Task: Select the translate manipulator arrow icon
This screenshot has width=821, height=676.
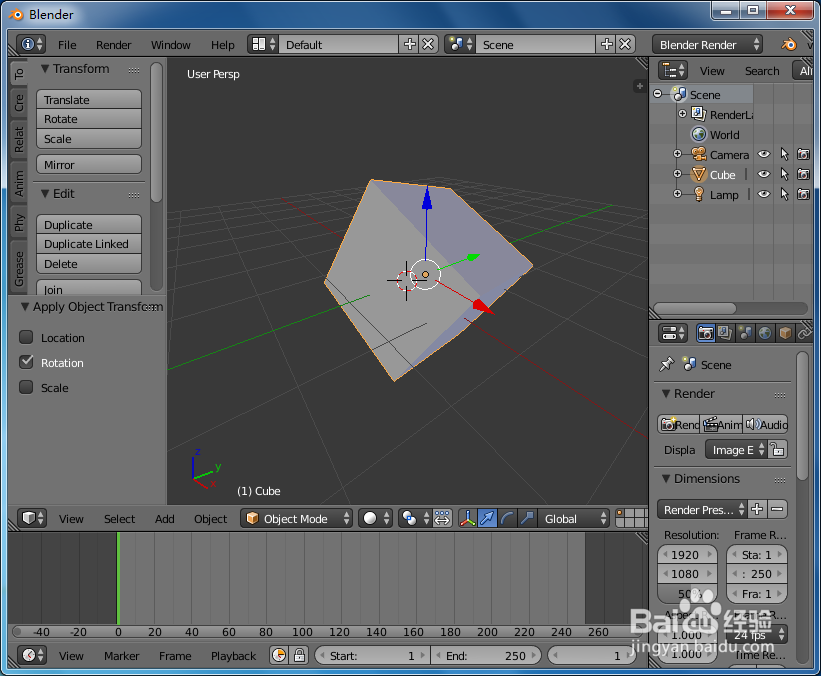Action: [487, 518]
